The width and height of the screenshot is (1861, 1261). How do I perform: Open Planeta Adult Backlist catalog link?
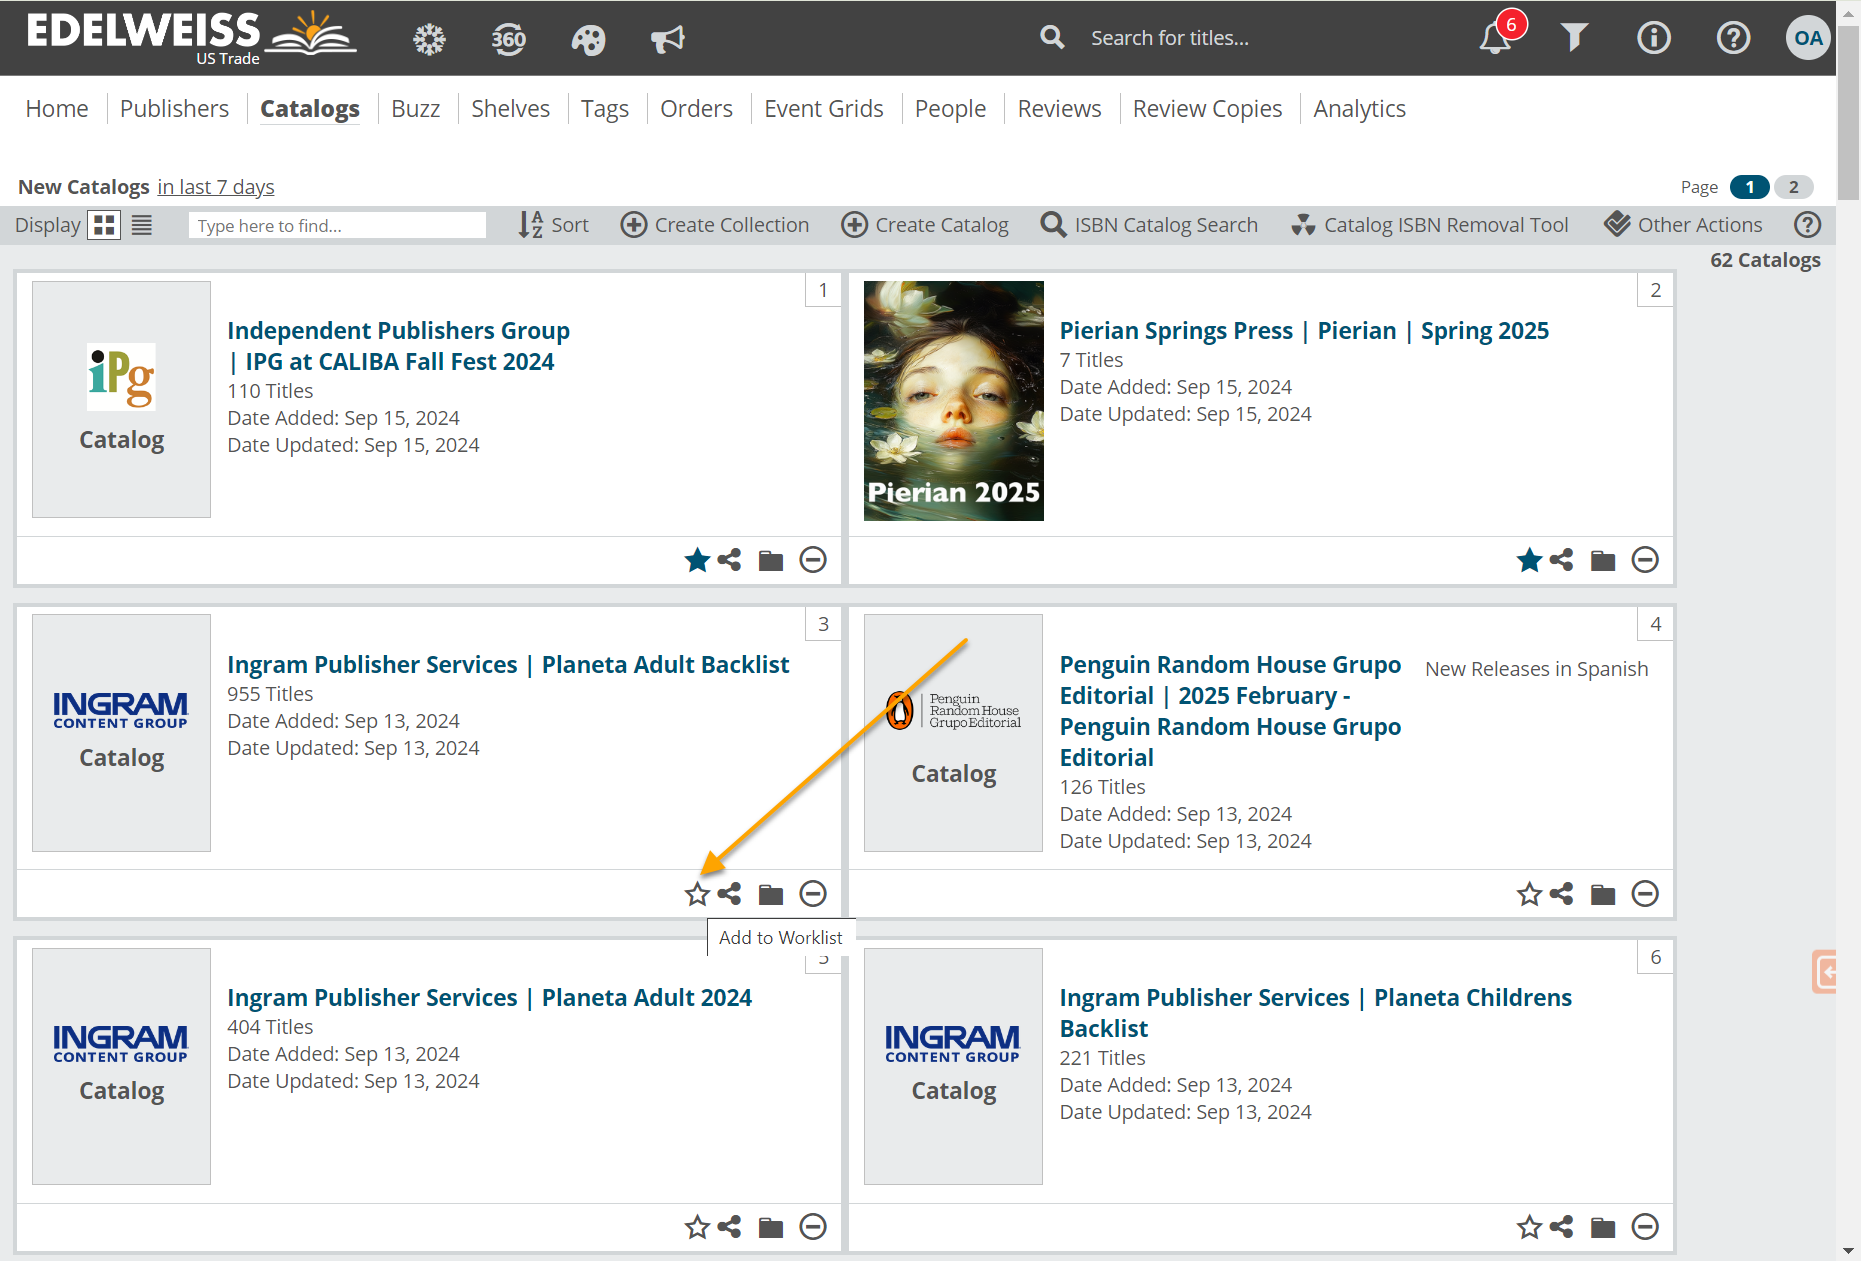508,665
